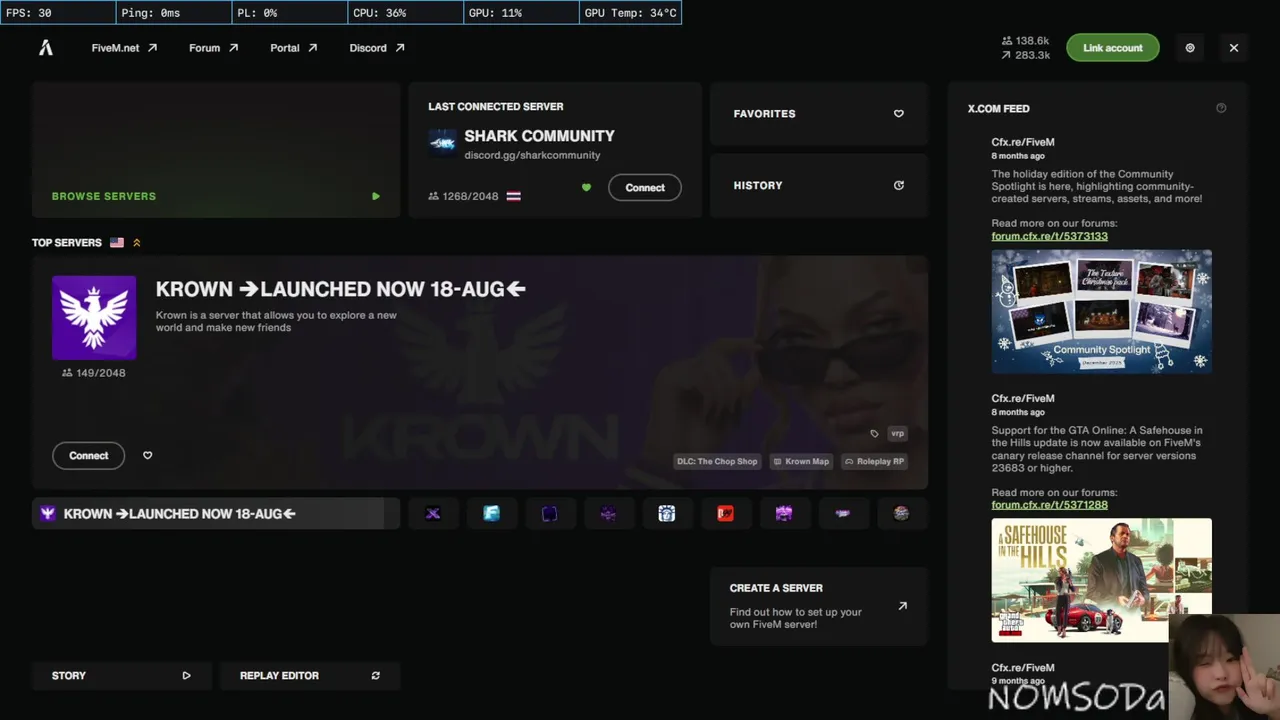Select the KROWN LAUNCHED NOW 18-AUG server tab
The height and width of the screenshot is (720, 1280).
(x=216, y=514)
